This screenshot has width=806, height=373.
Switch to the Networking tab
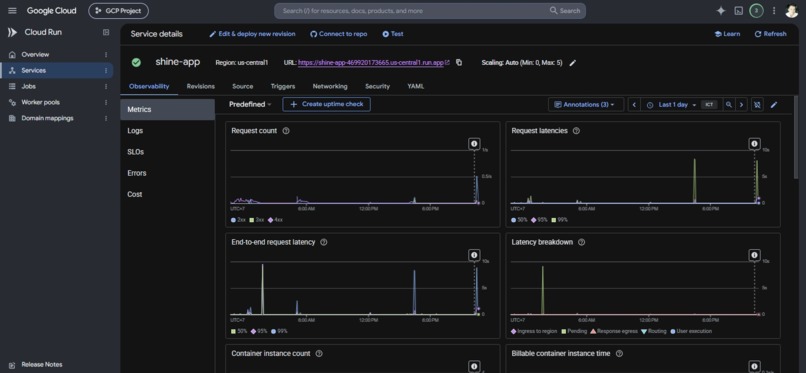click(x=330, y=86)
